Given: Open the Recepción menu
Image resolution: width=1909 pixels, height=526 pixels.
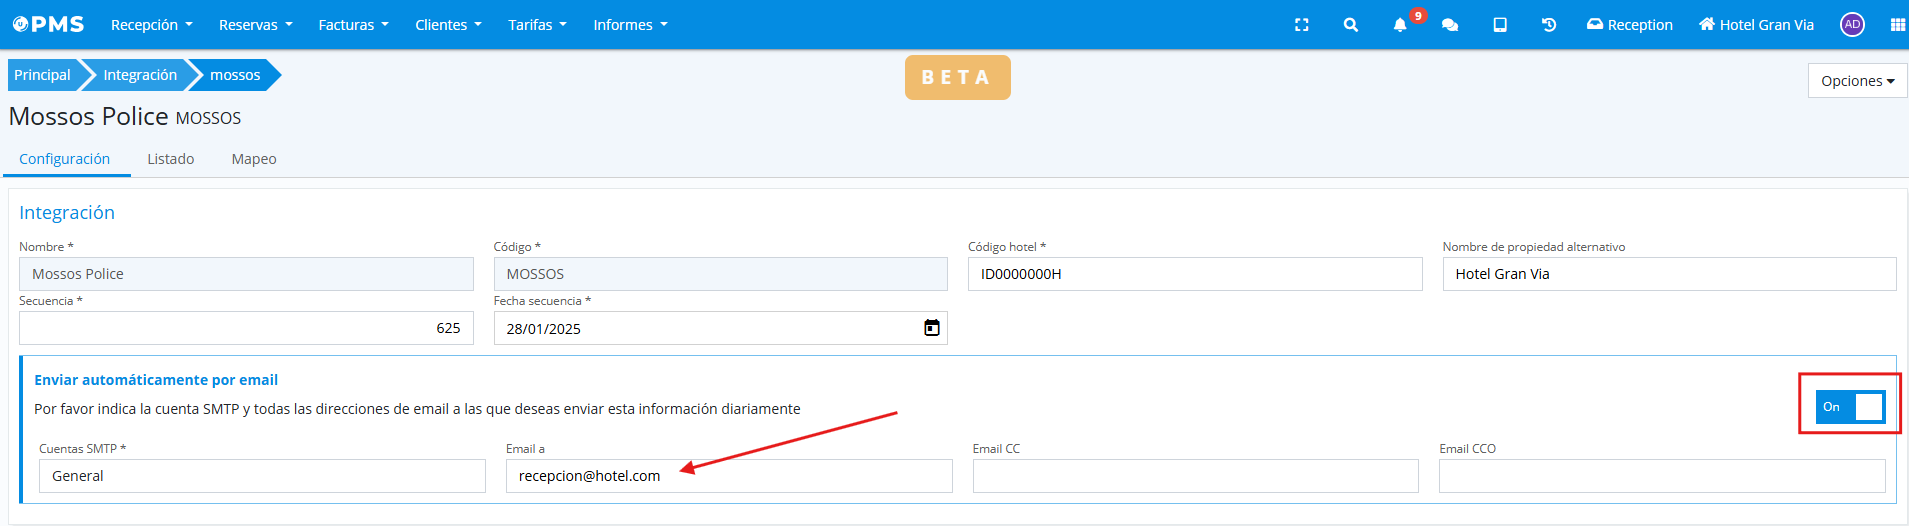Looking at the screenshot, I should (x=151, y=25).
